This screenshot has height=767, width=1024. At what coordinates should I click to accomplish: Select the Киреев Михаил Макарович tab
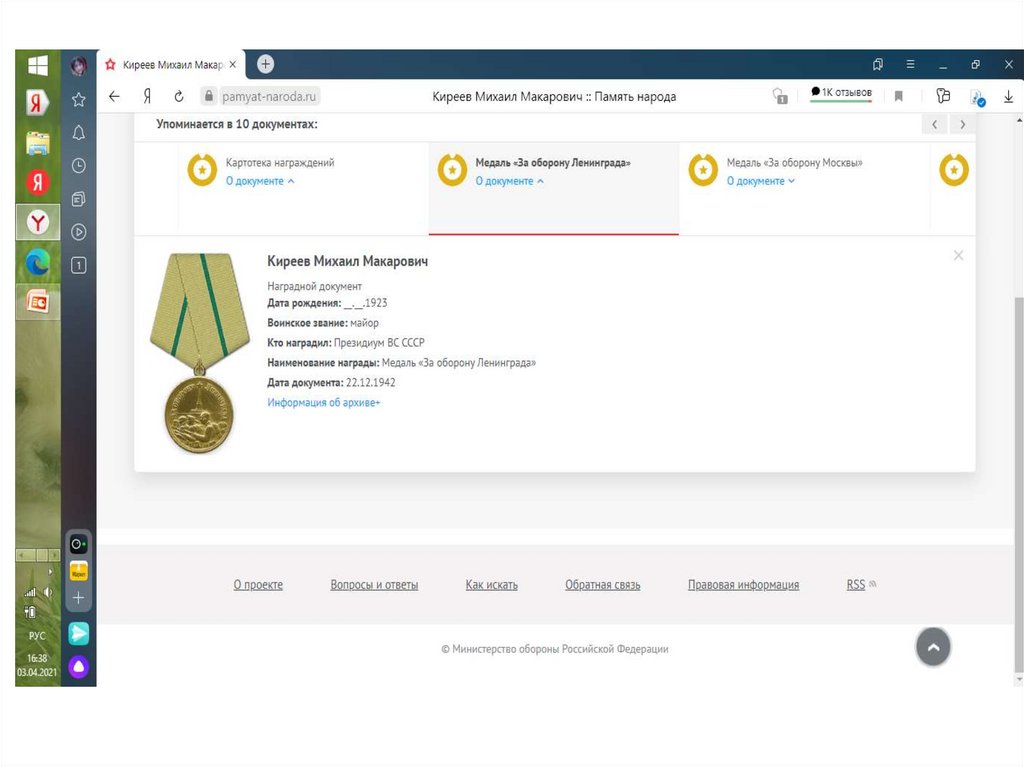pyautogui.click(x=172, y=65)
